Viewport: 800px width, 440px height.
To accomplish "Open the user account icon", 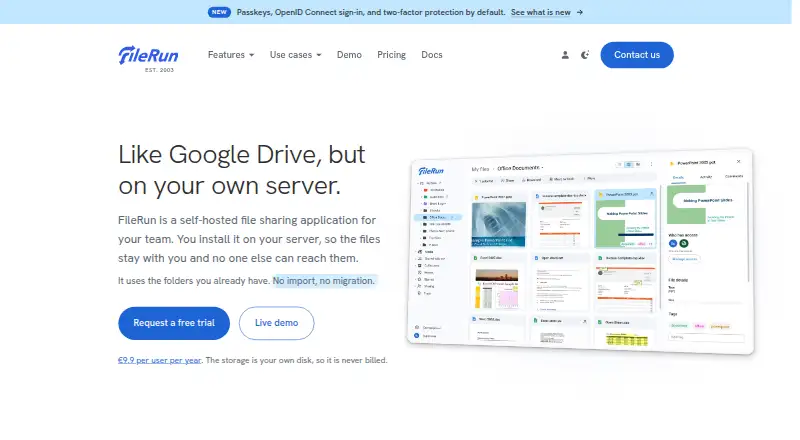I will [565, 55].
